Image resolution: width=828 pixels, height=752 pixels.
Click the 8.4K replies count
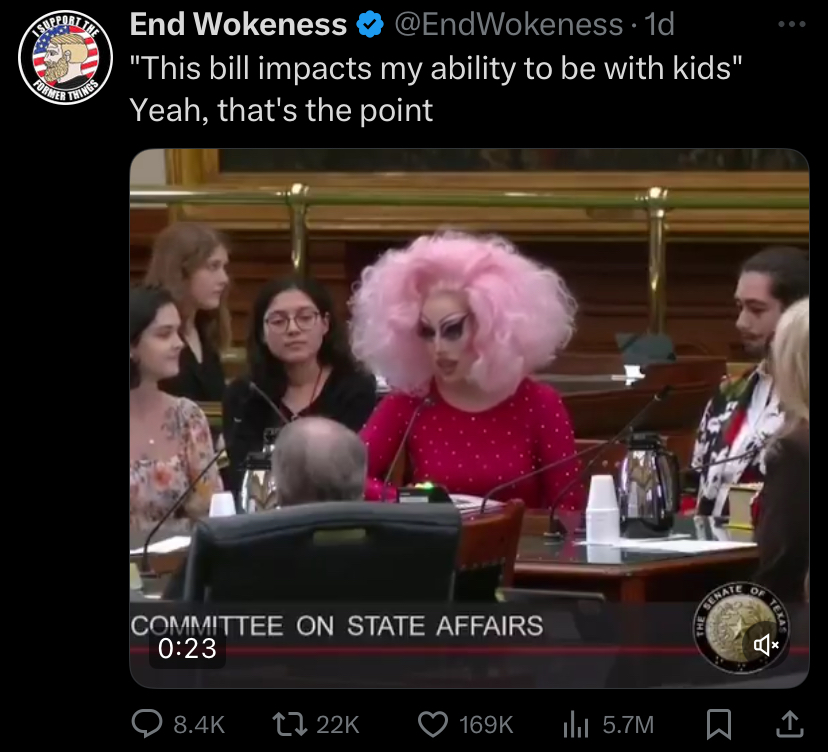point(199,725)
